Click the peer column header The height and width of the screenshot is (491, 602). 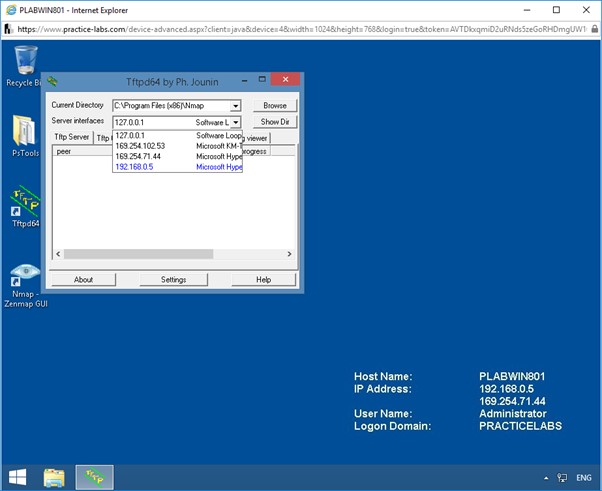pos(82,151)
